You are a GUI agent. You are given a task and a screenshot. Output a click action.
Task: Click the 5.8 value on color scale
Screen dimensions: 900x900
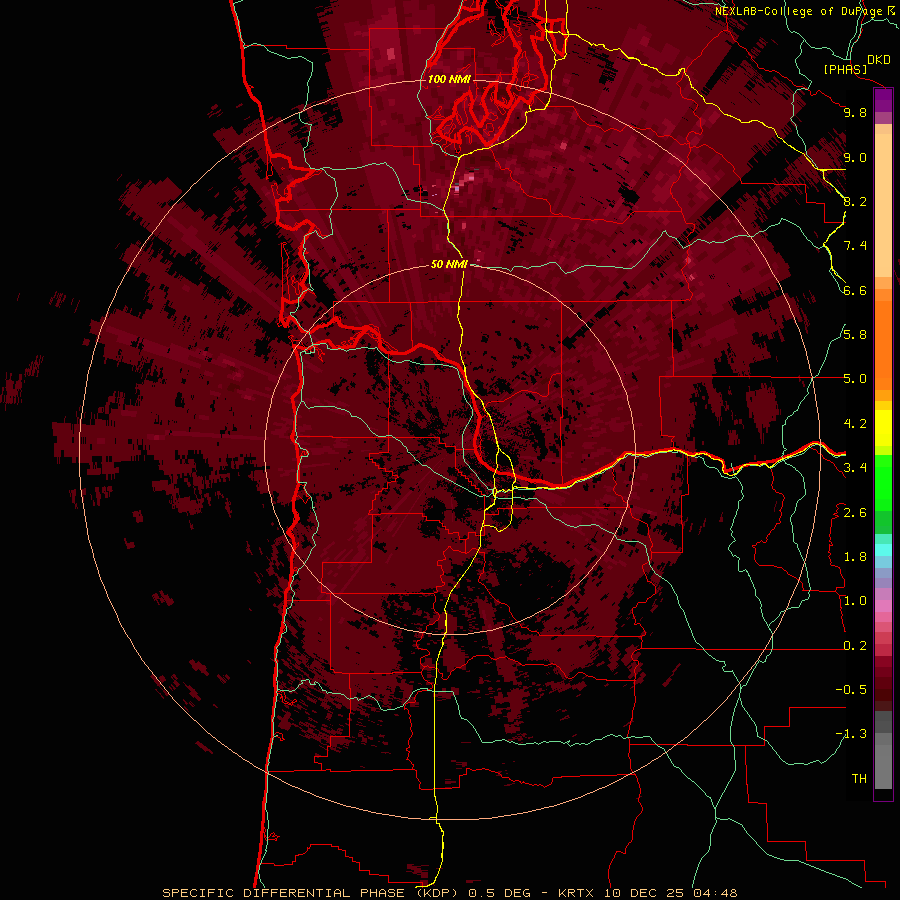pyautogui.click(x=855, y=335)
